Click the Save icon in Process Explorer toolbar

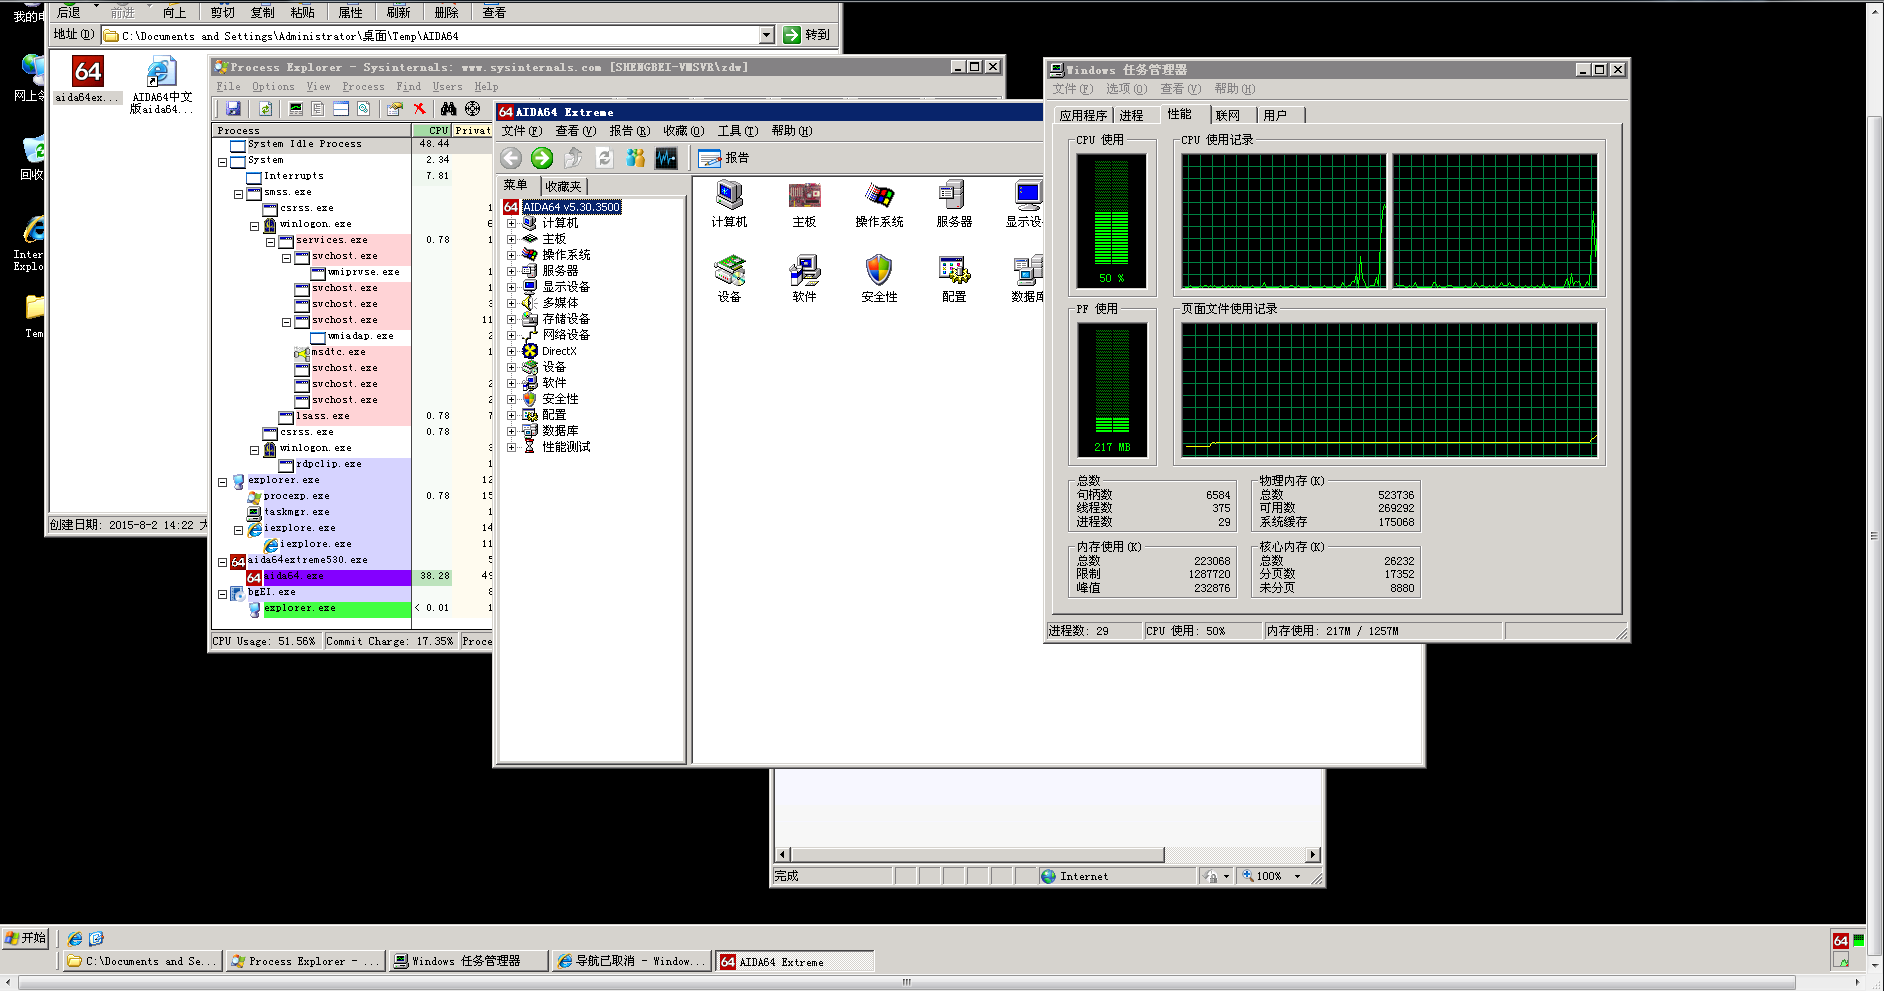click(x=233, y=108)
